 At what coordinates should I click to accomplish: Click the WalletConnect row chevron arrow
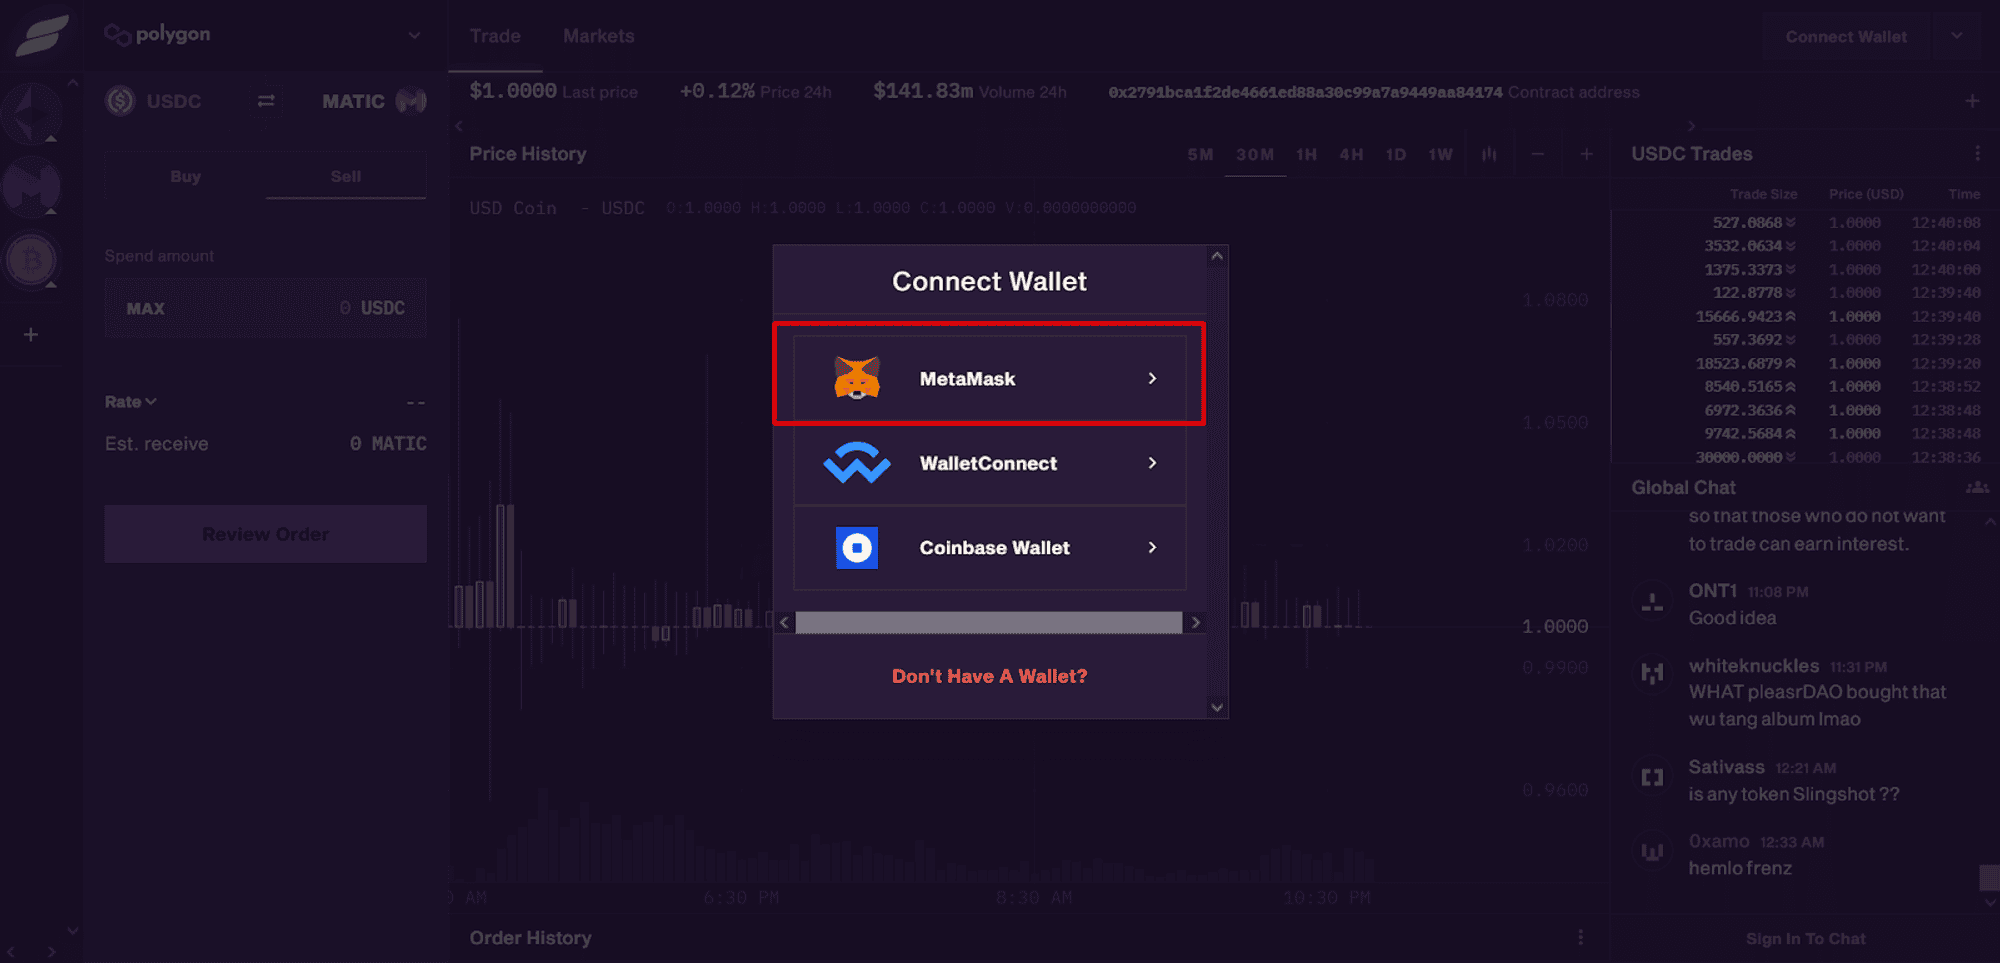(1152, 463)
